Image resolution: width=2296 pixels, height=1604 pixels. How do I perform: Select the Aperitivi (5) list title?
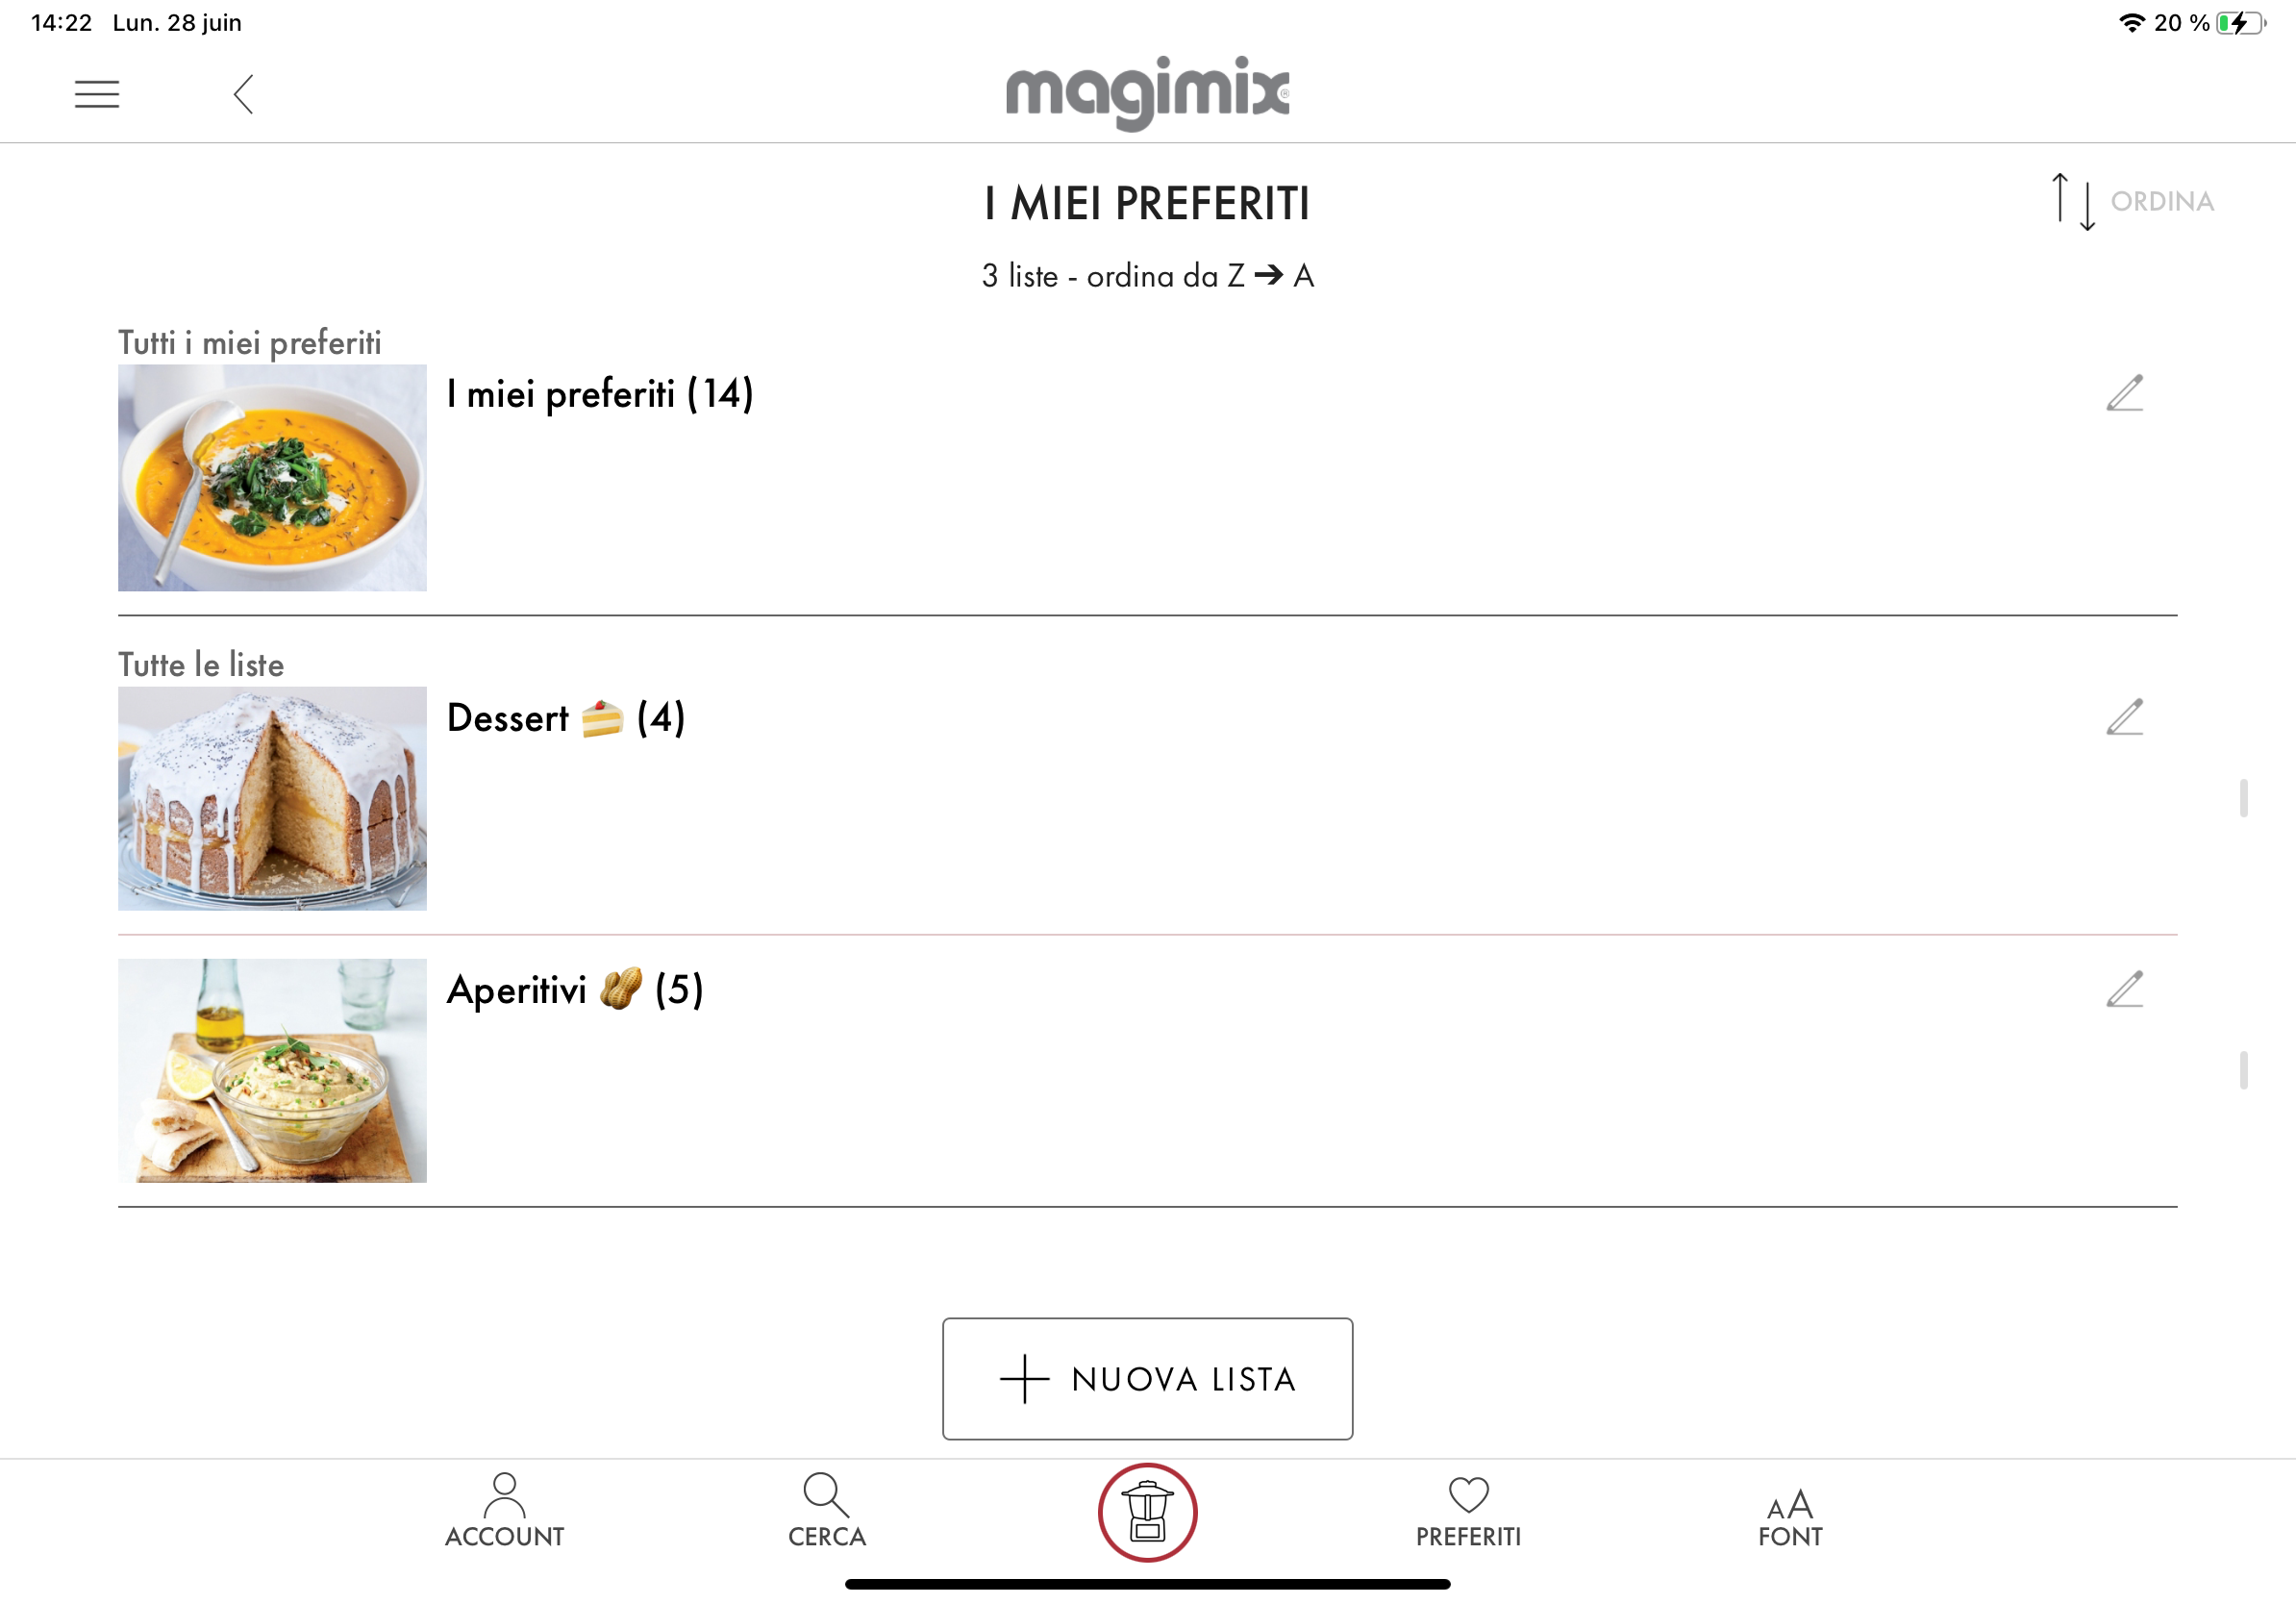pos(575,990)
